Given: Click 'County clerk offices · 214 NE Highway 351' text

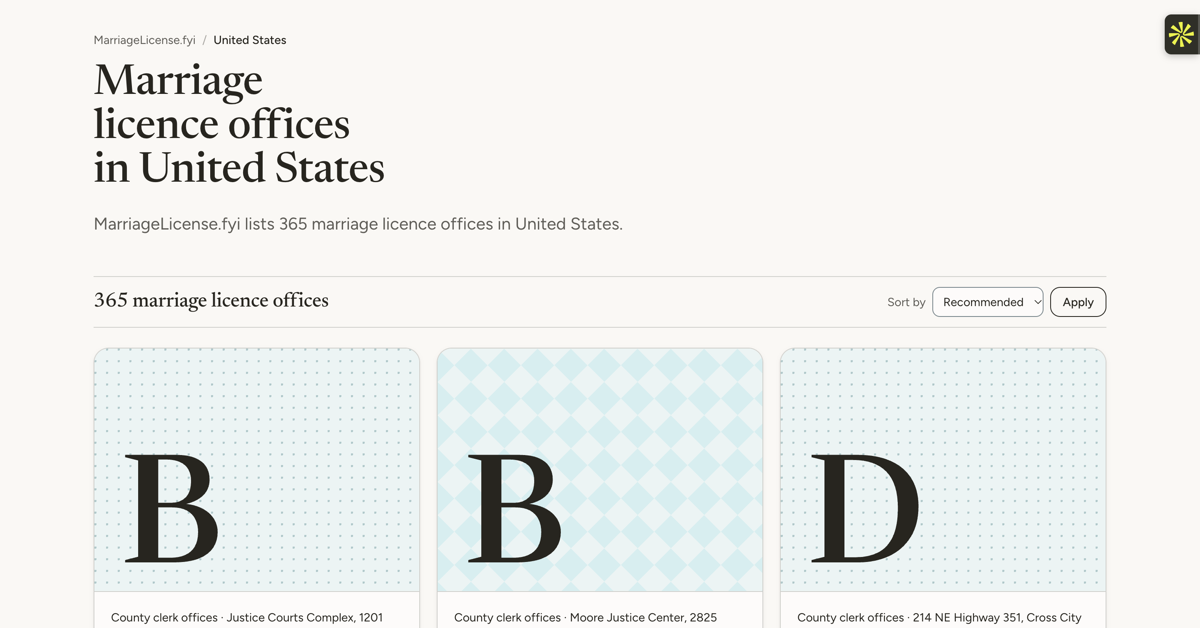Looking at the screenshot, I should (x=939, y=618).
